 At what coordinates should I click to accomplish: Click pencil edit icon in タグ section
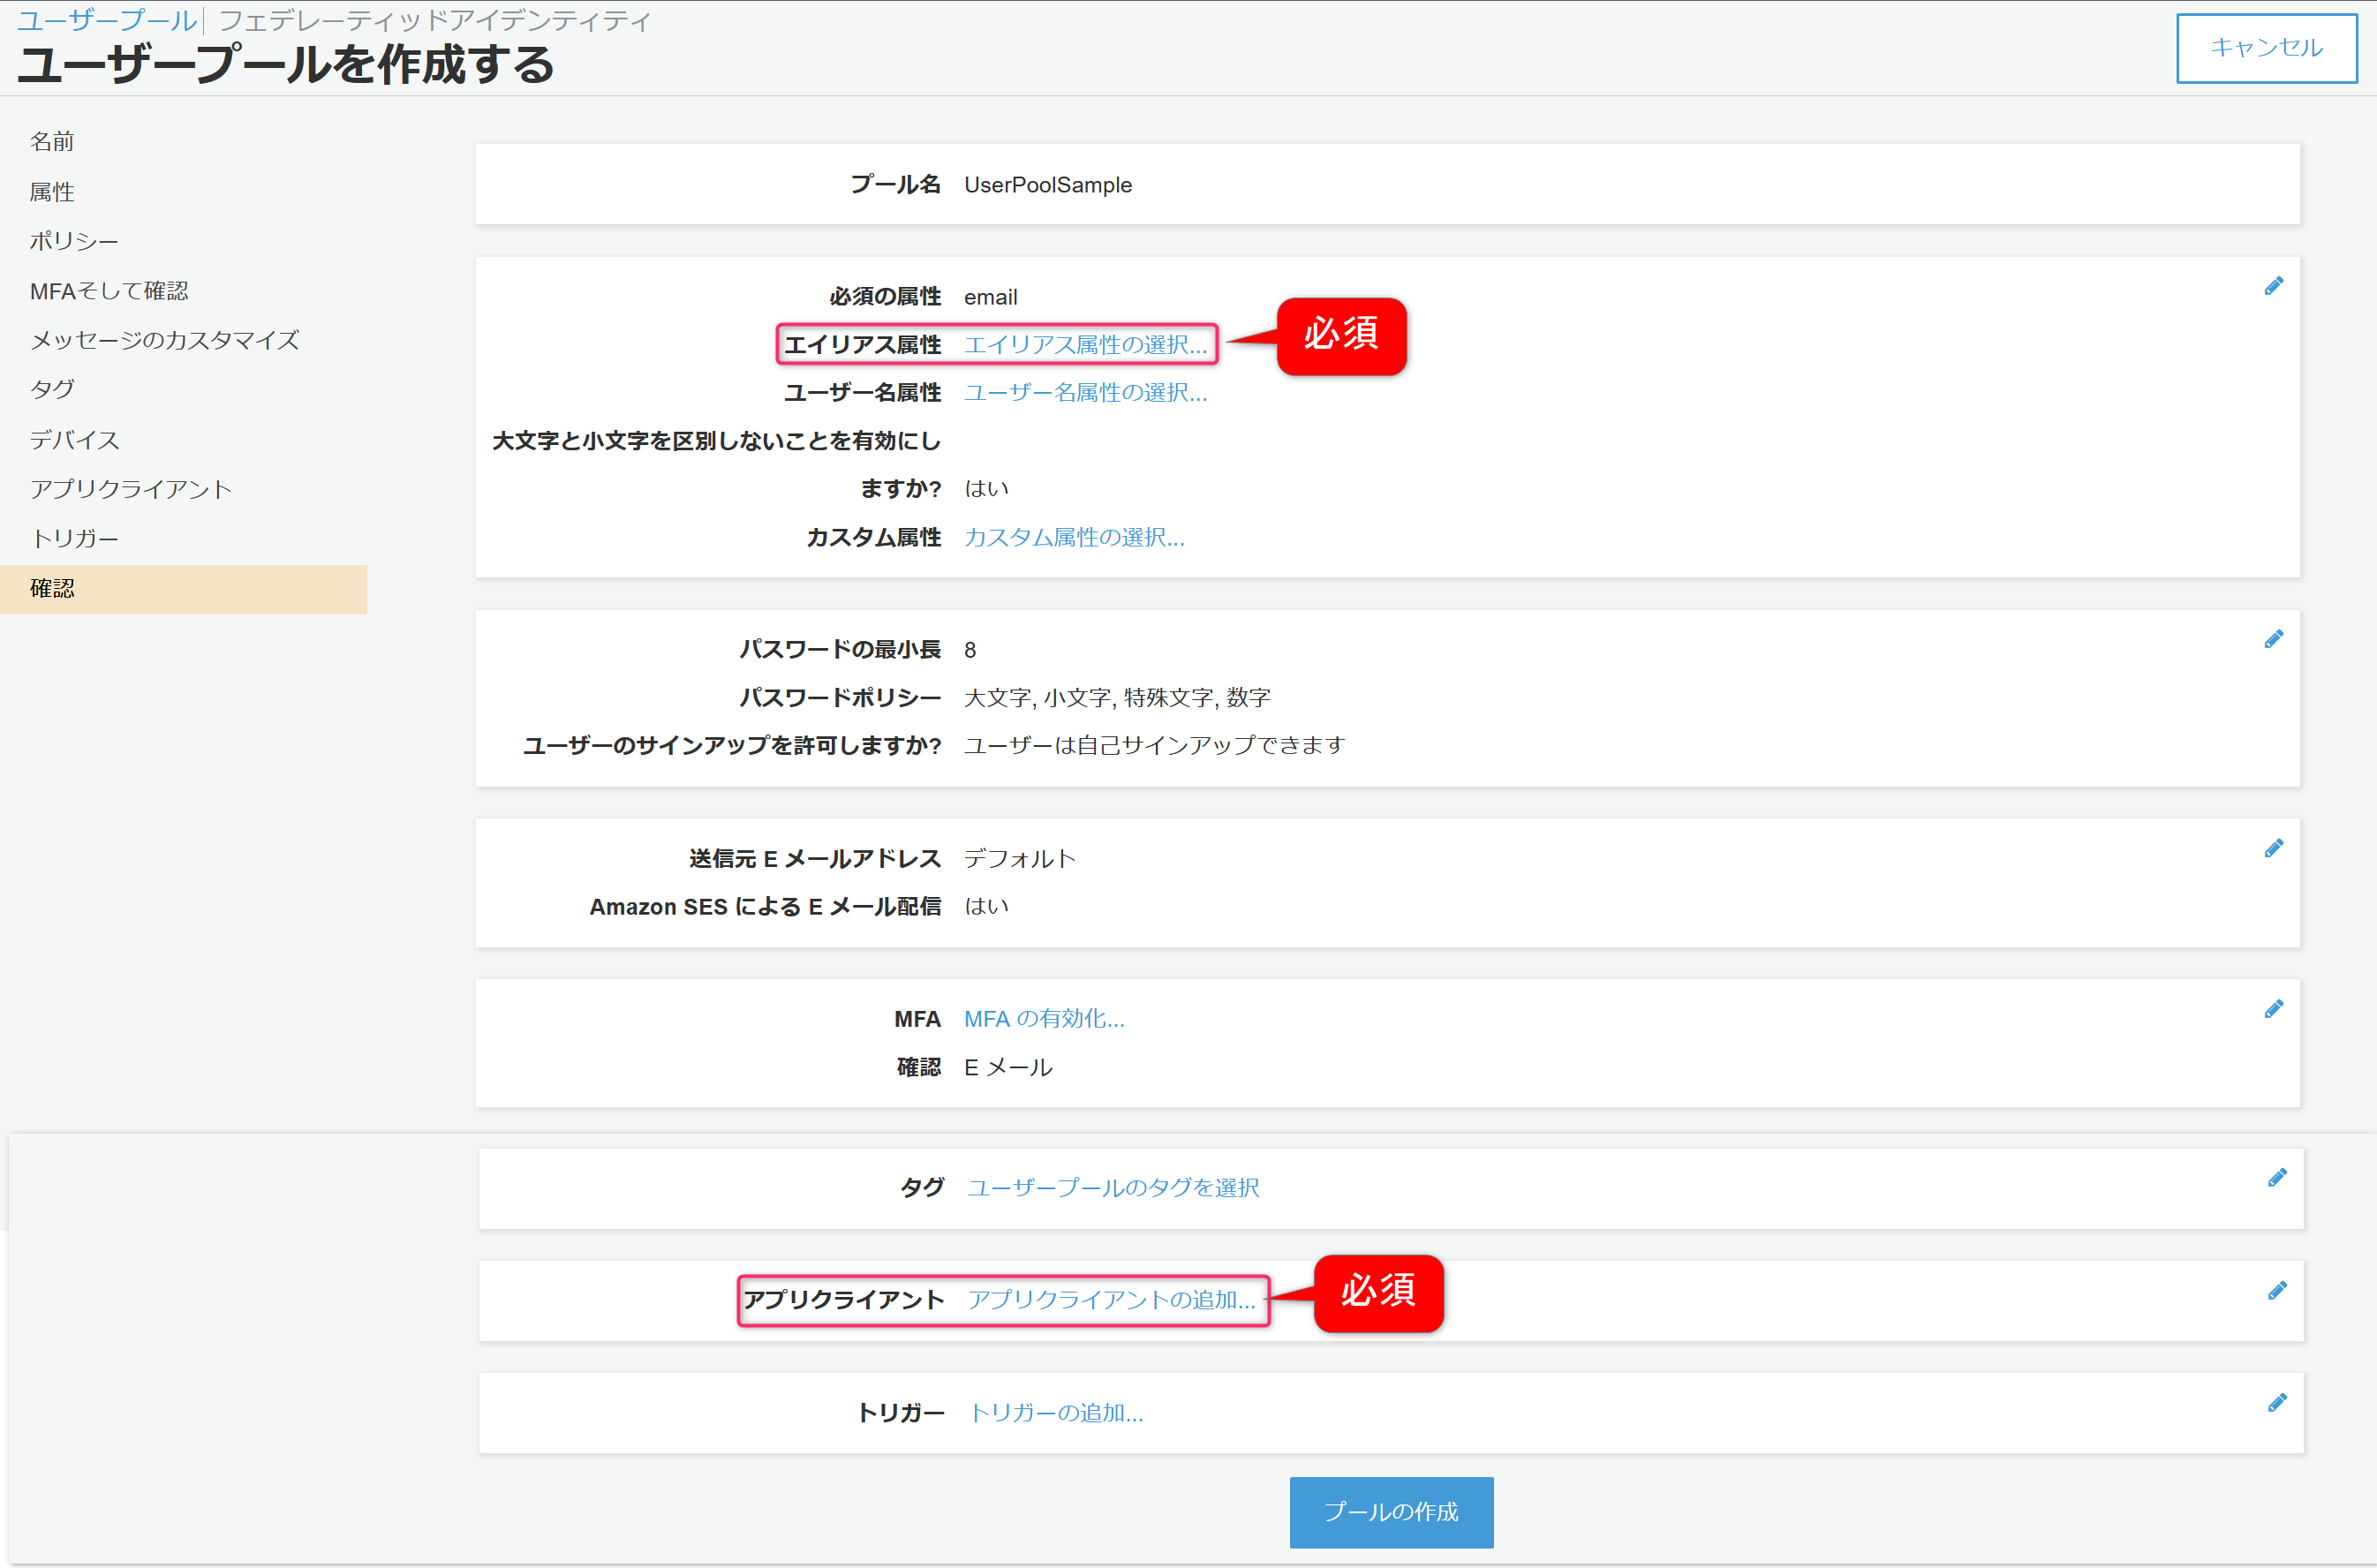[x=2276, y=1179]
